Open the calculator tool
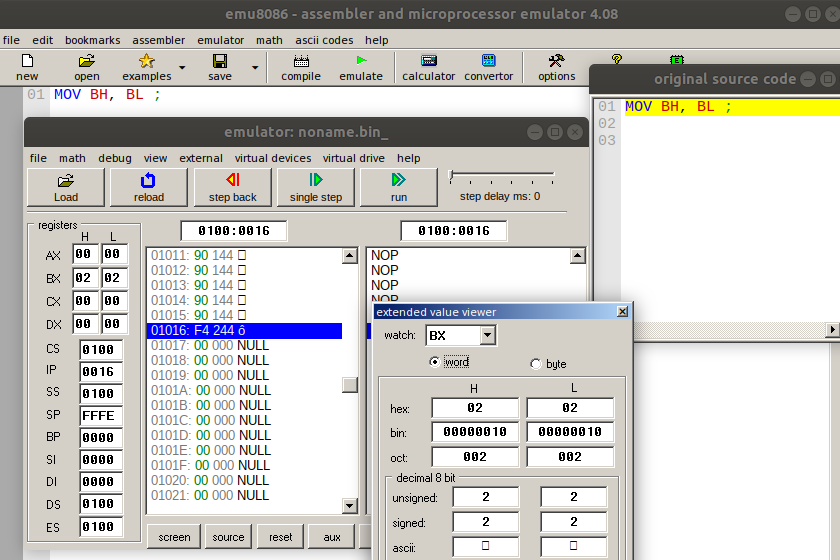The width and height of the screenshot is (840, 560). [x=429, y=61]
